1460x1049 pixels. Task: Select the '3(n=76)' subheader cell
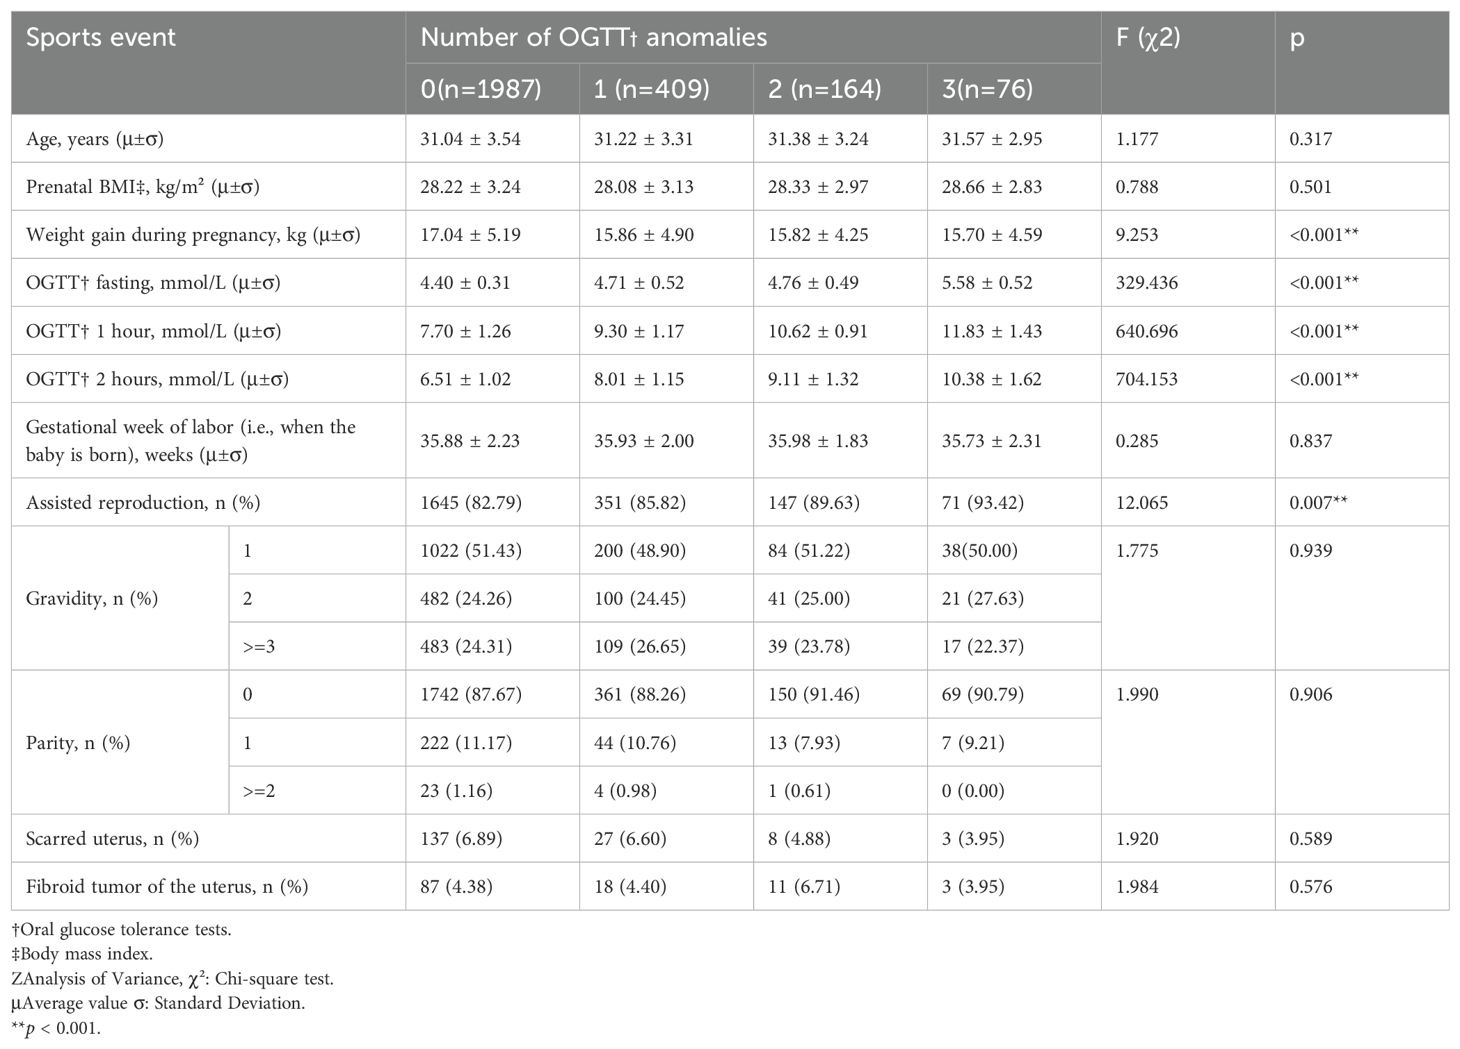point(988,89)
